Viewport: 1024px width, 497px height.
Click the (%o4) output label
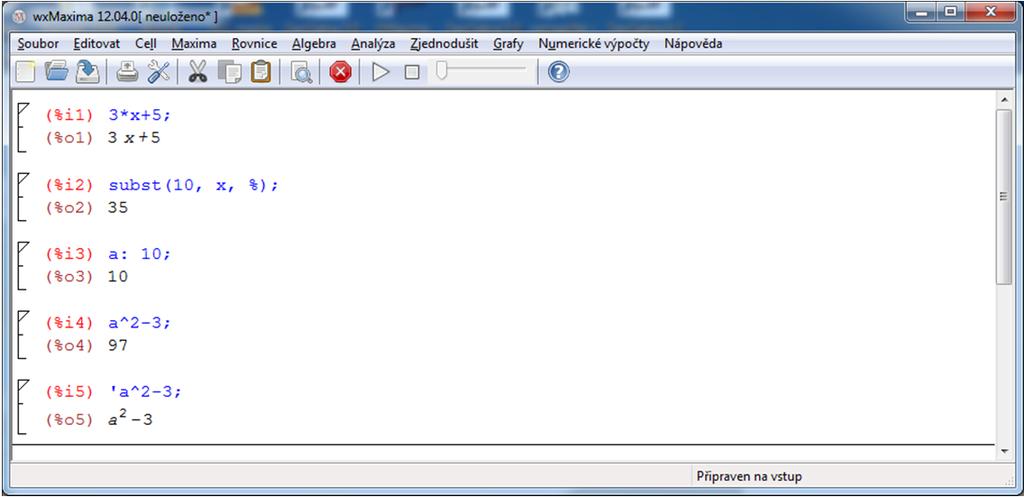click(x=69, y=346)
